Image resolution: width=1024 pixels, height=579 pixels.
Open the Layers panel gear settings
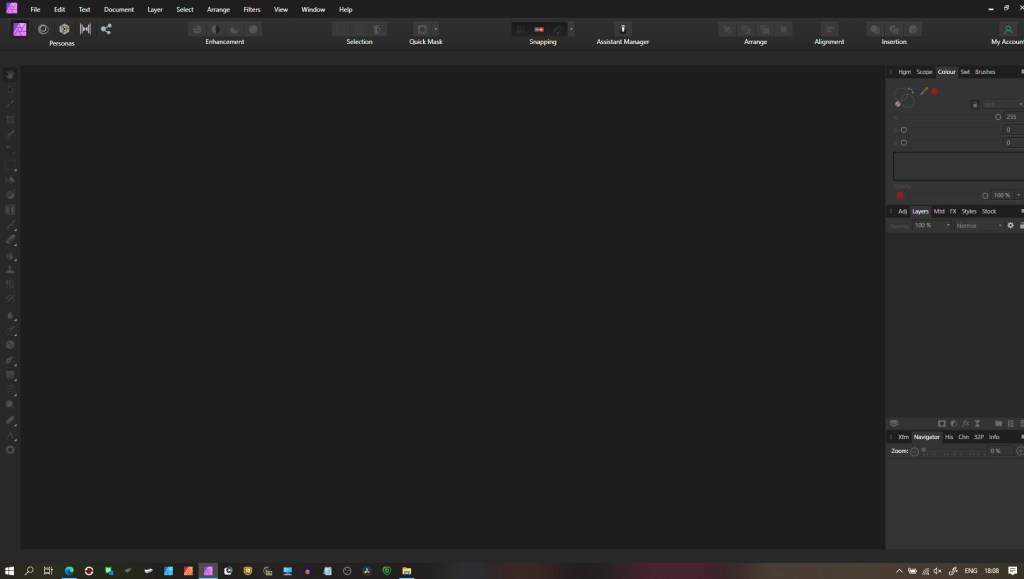tap(1010, 225)
